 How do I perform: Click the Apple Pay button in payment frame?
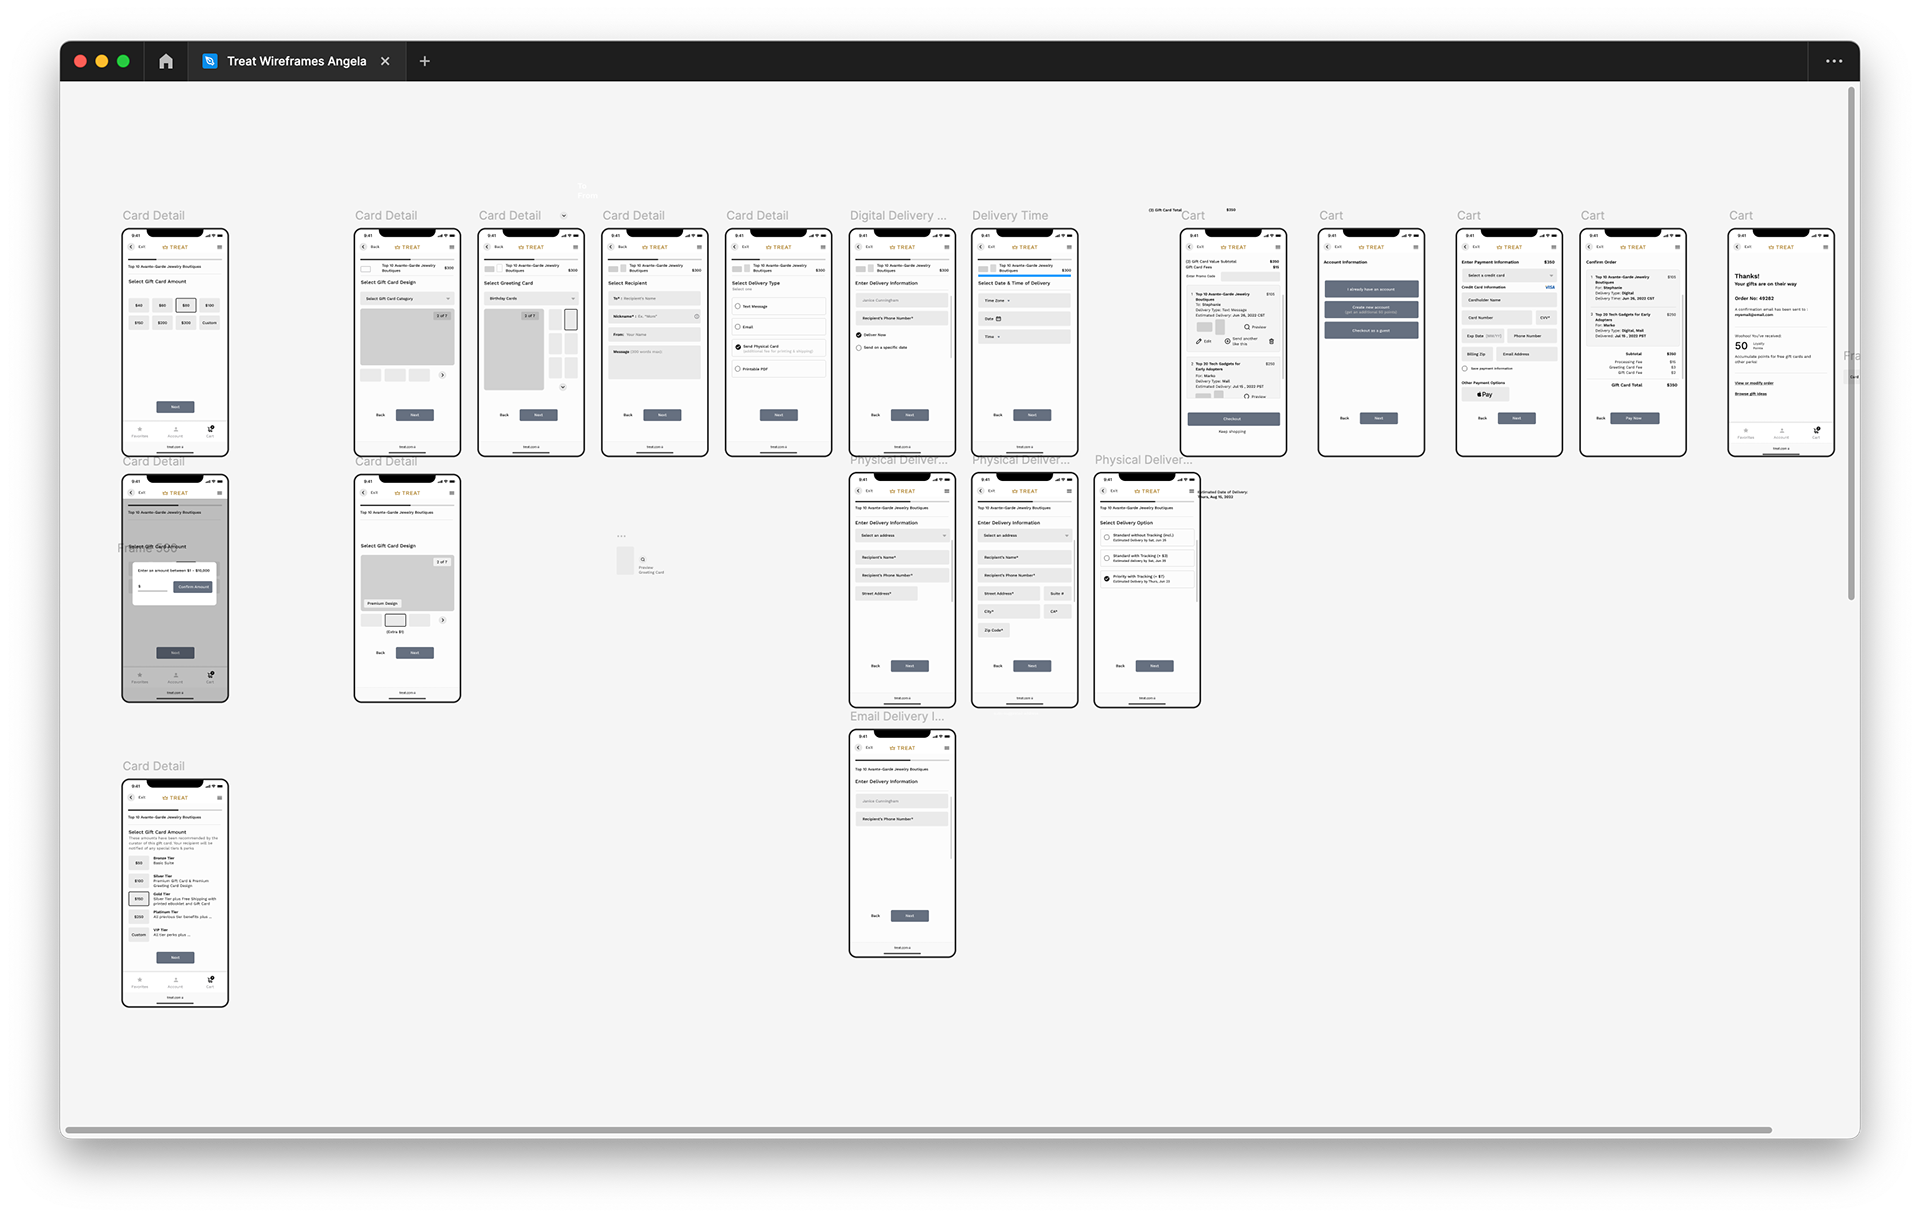[x=1485, y=394]
